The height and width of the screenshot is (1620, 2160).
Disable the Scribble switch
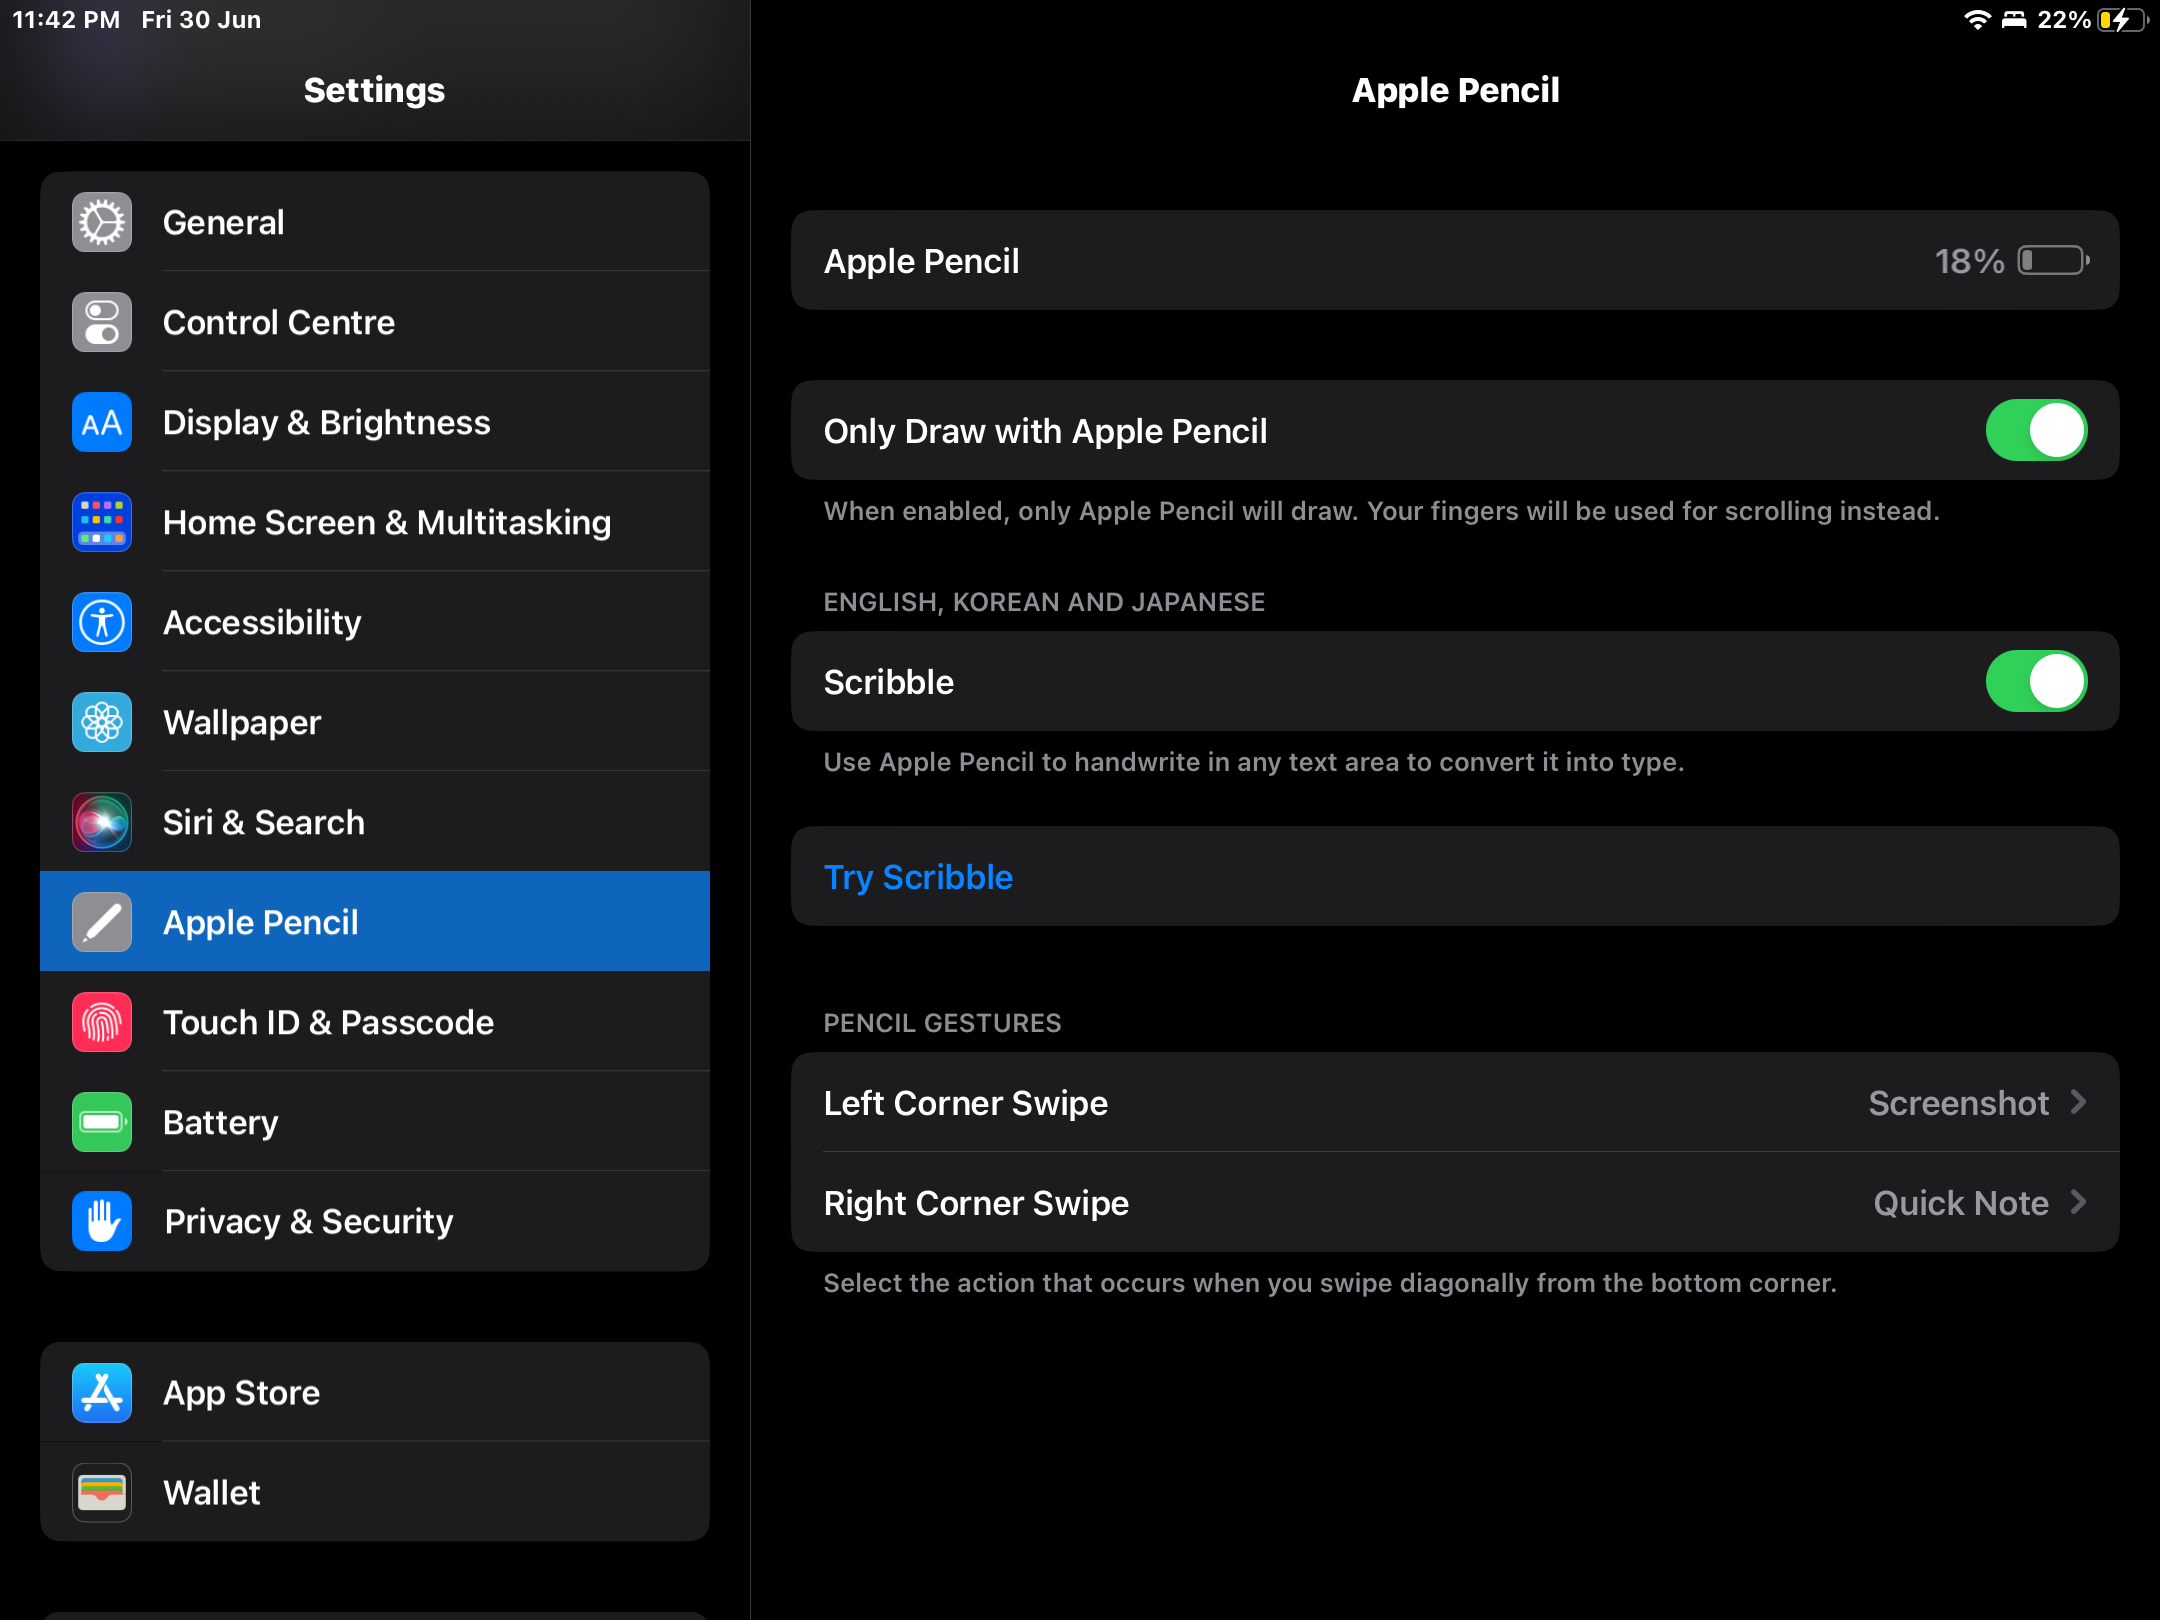(x=2036, y=681)
